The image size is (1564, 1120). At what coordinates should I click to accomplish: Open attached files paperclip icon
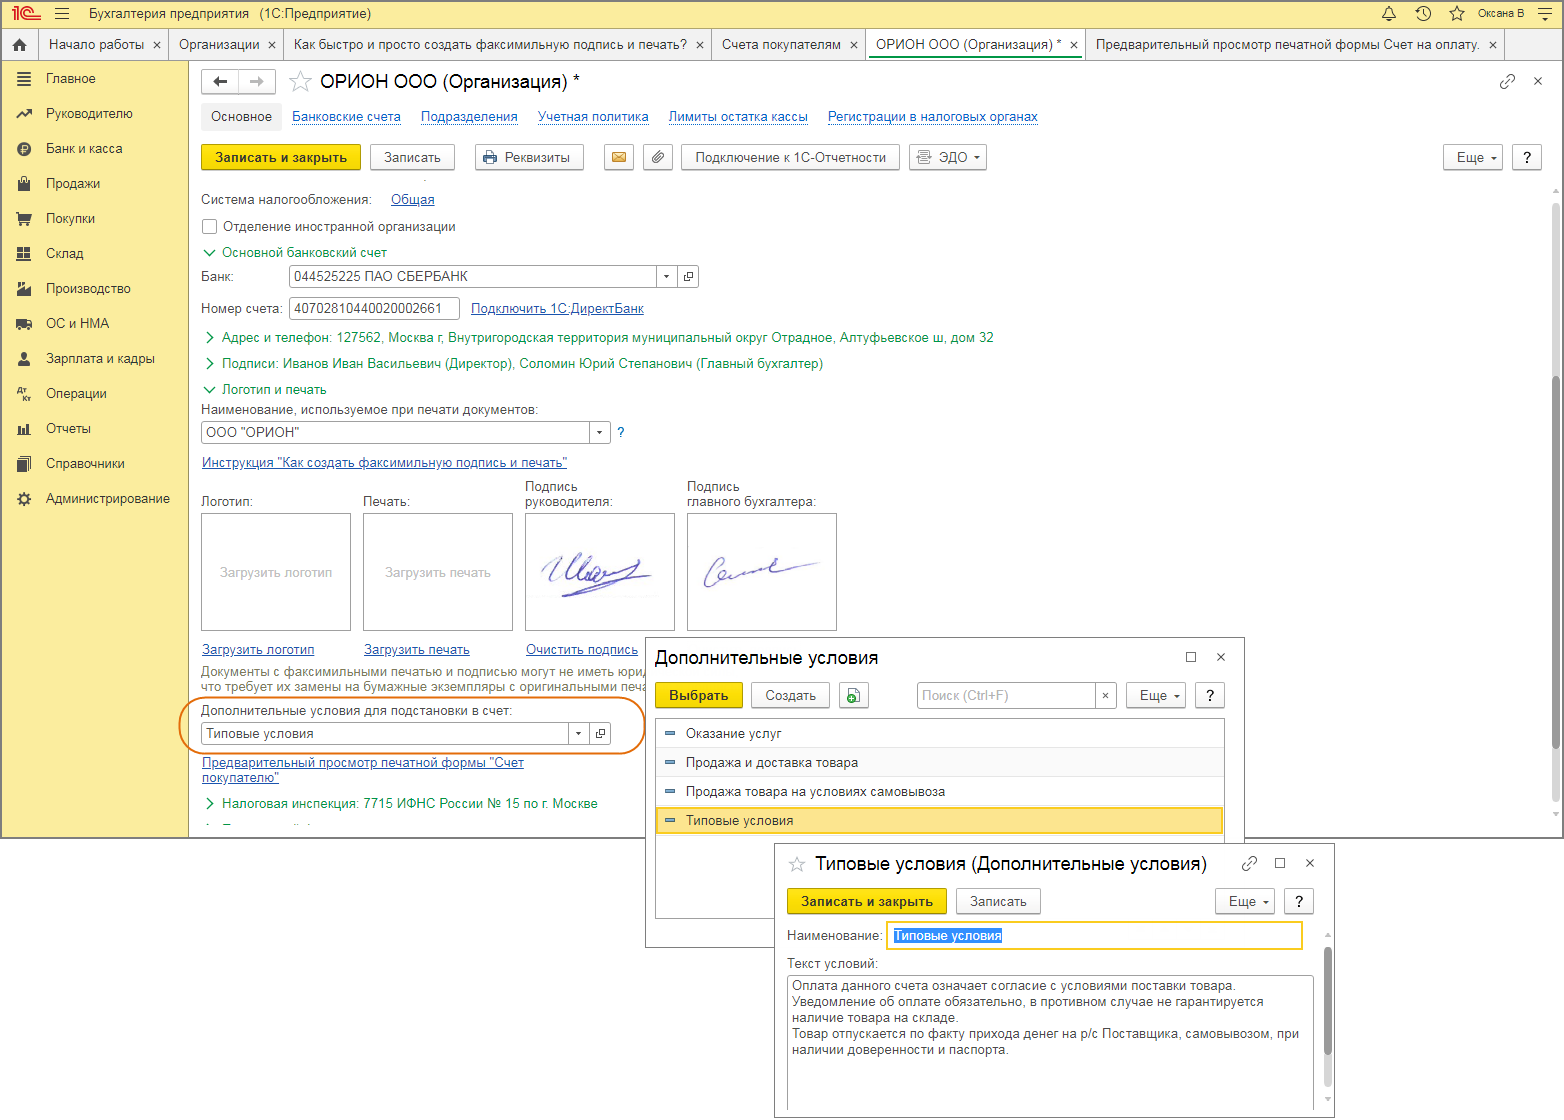(657, 157)
